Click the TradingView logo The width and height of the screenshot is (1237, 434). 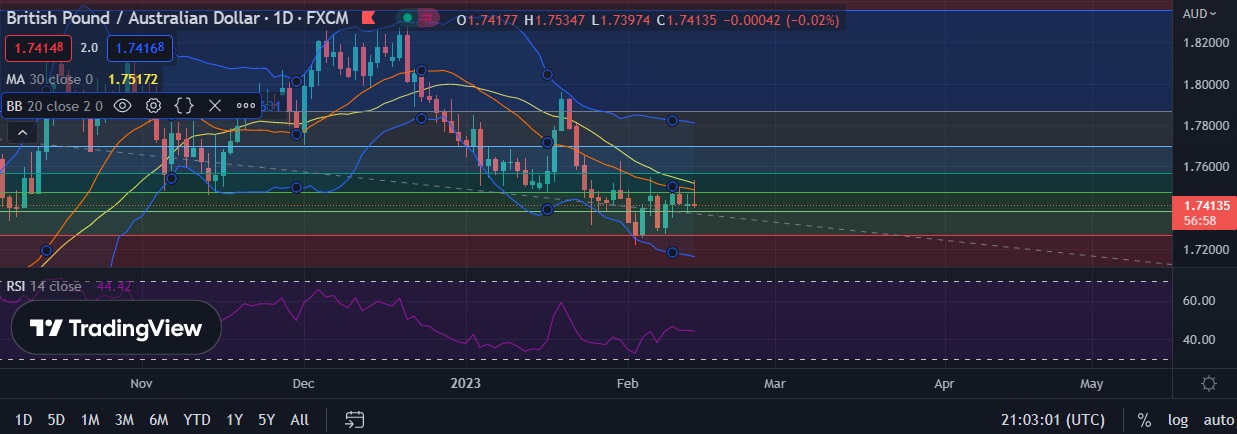pos(115,328)
